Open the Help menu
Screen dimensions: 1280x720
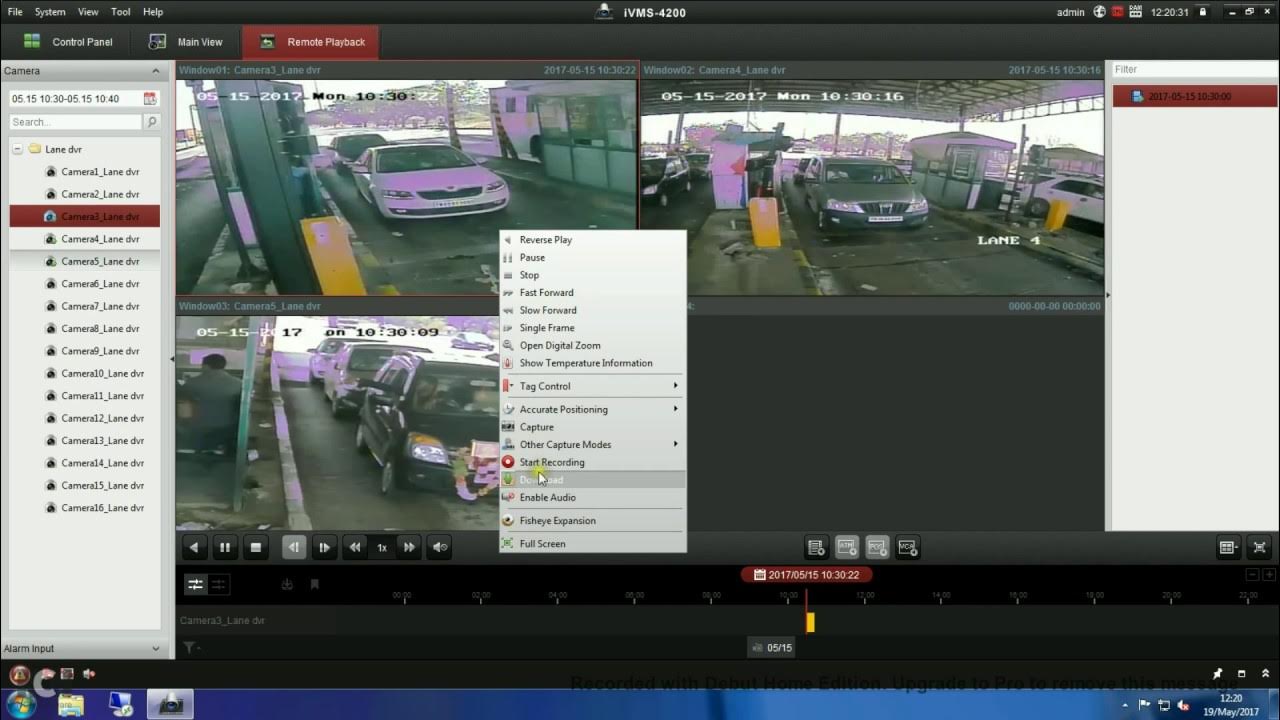coord(153,12)
